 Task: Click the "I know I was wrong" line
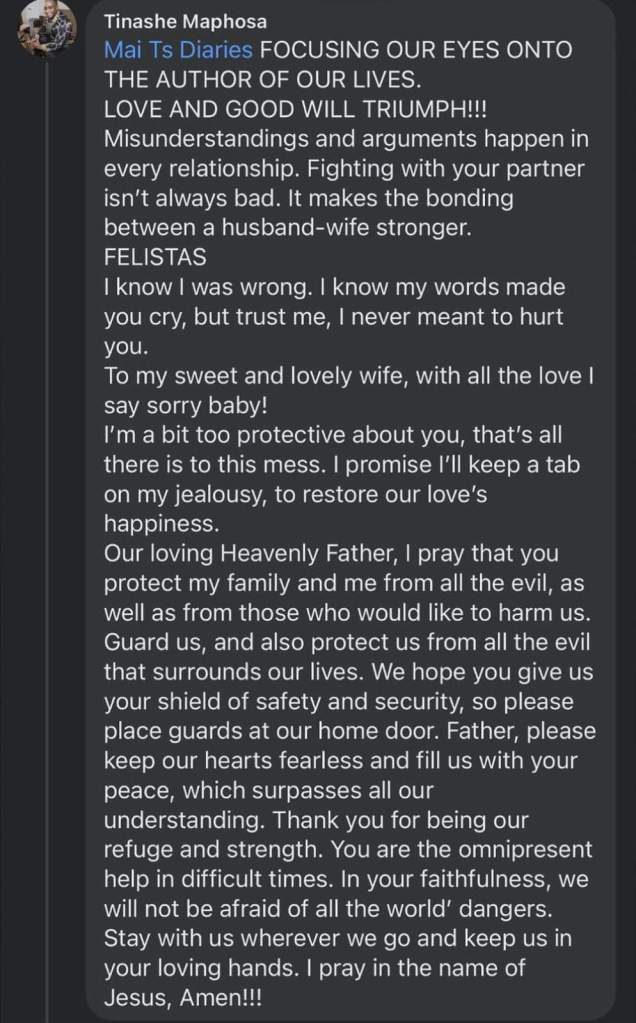click(335, 287)
